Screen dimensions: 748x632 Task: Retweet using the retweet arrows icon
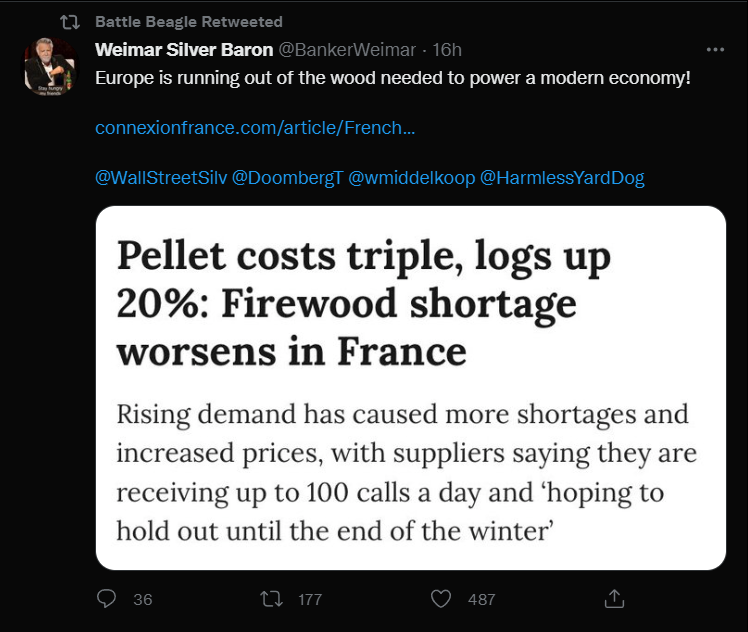[x=271, y=599]
